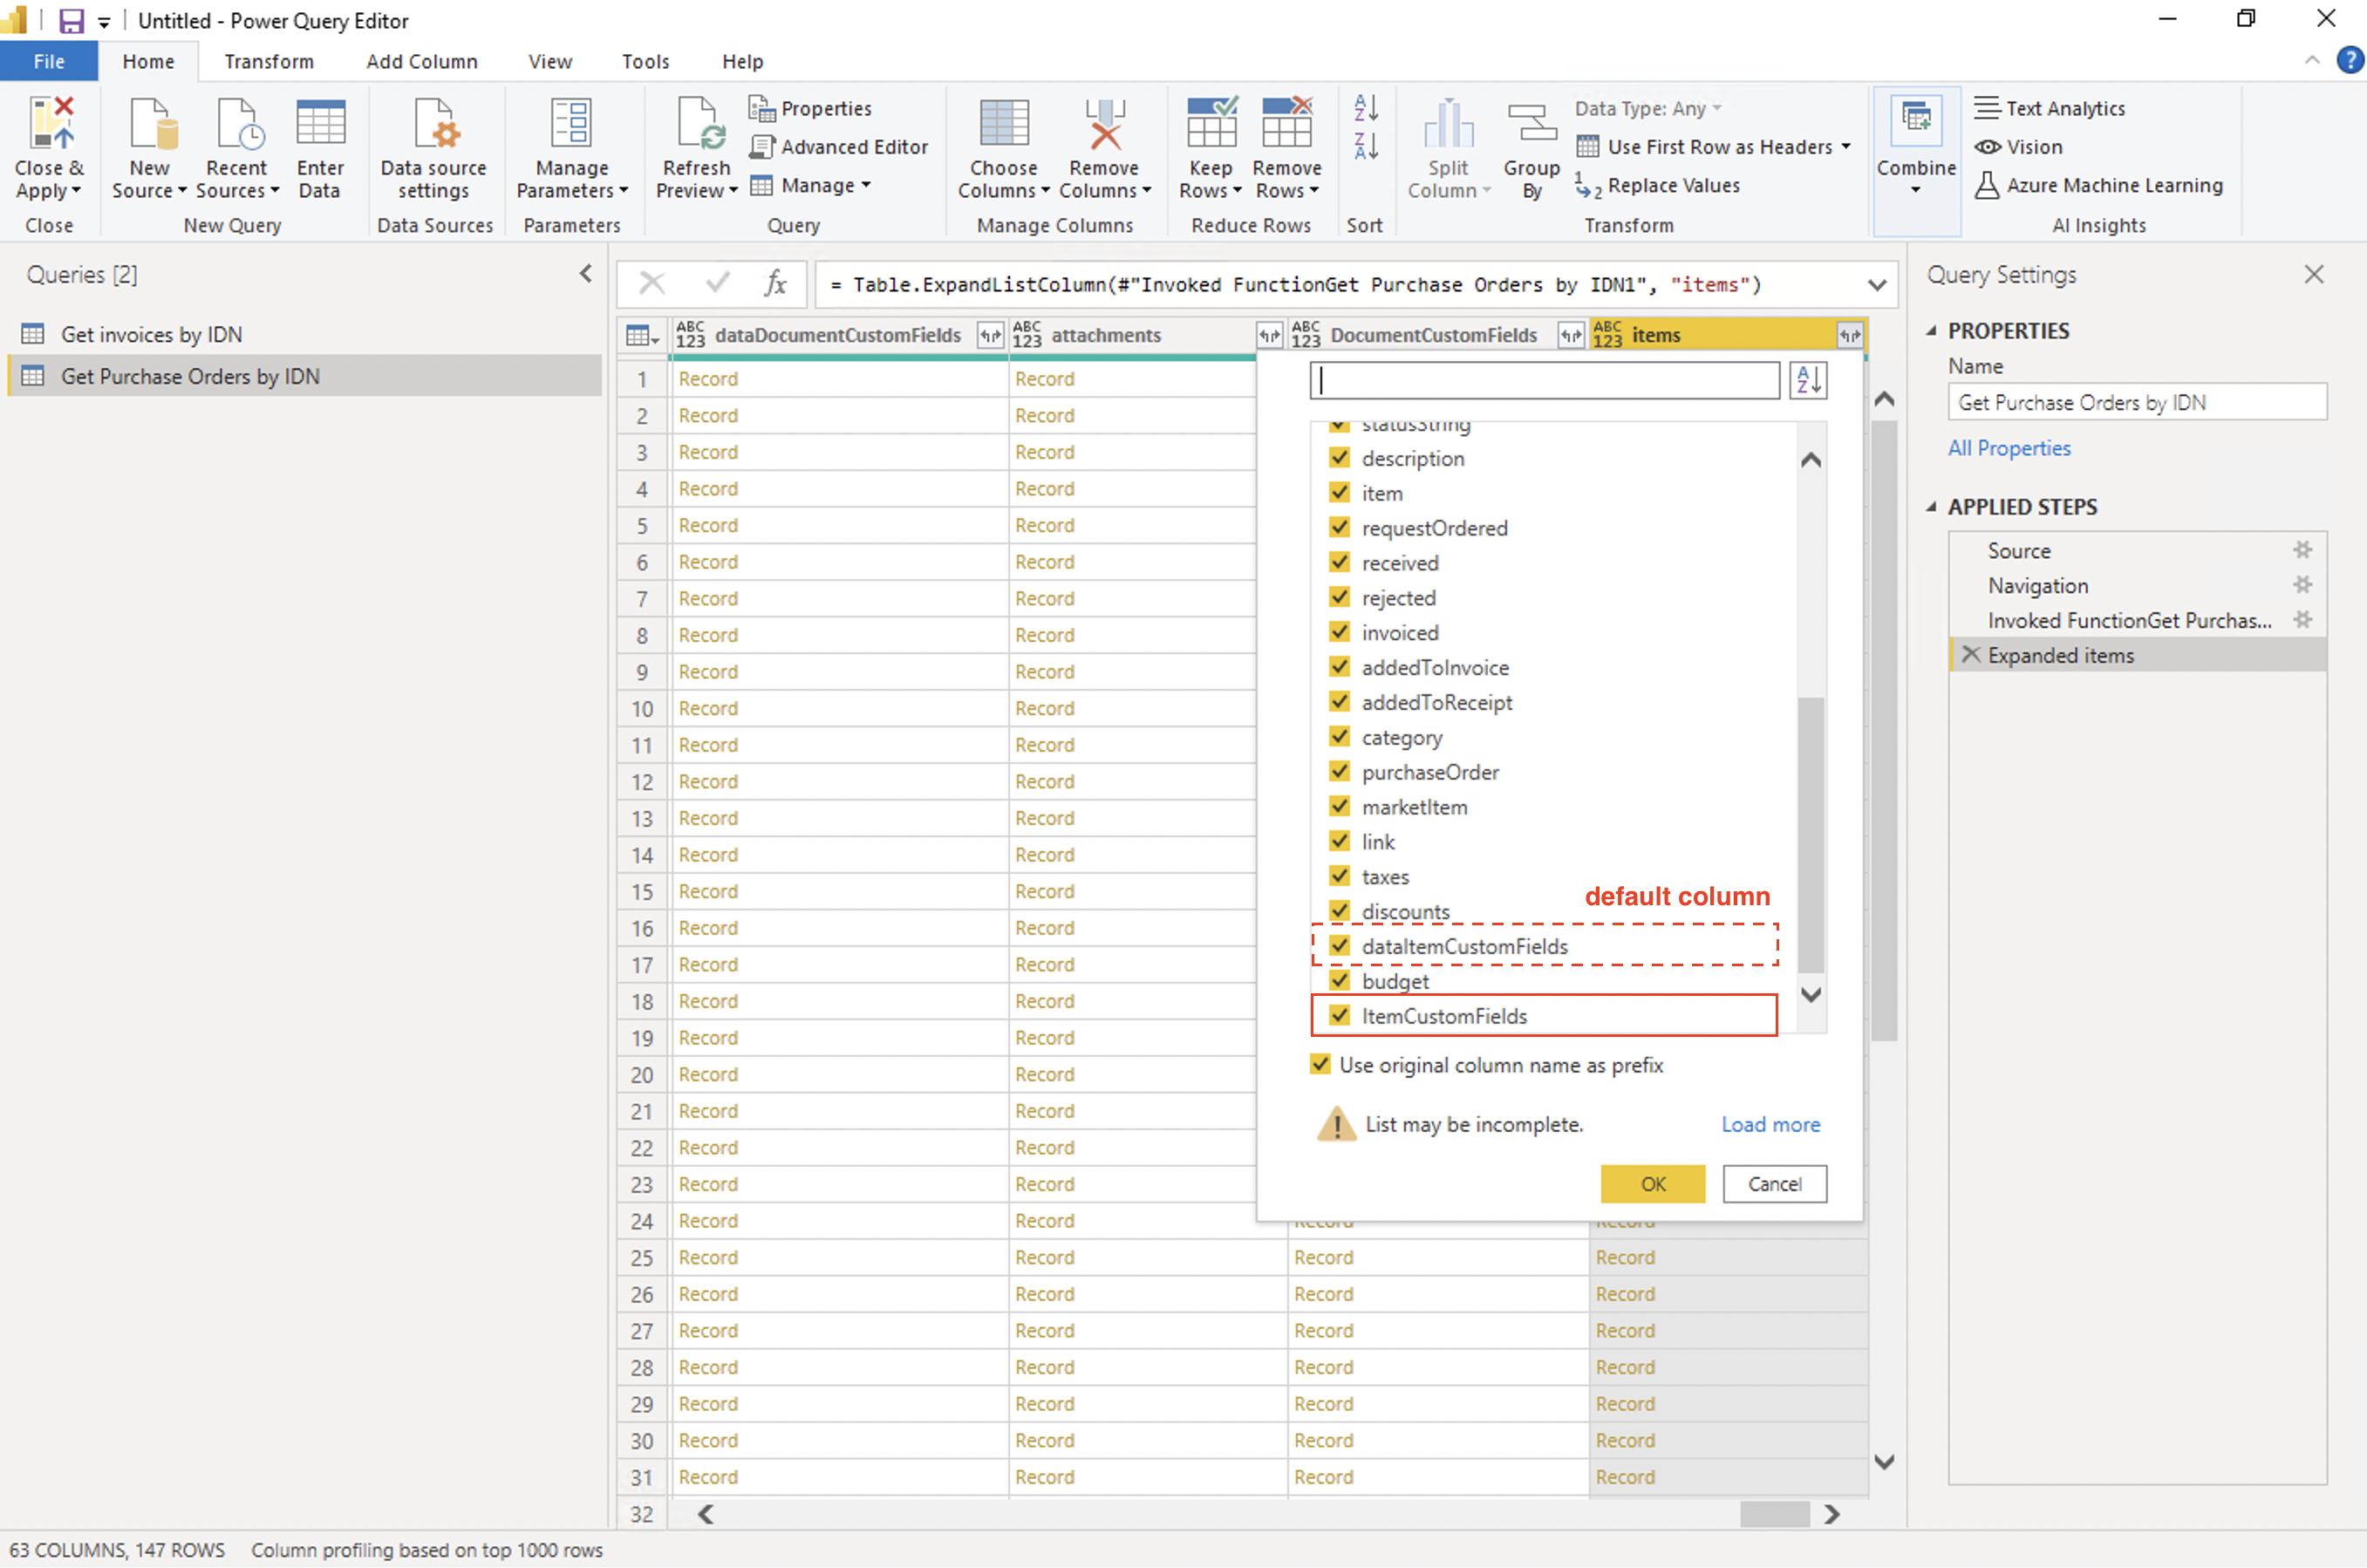The height and width of the screenshot is (1568, 2367).
Task: Open Data source settings
Action: [x=433, y=148]
